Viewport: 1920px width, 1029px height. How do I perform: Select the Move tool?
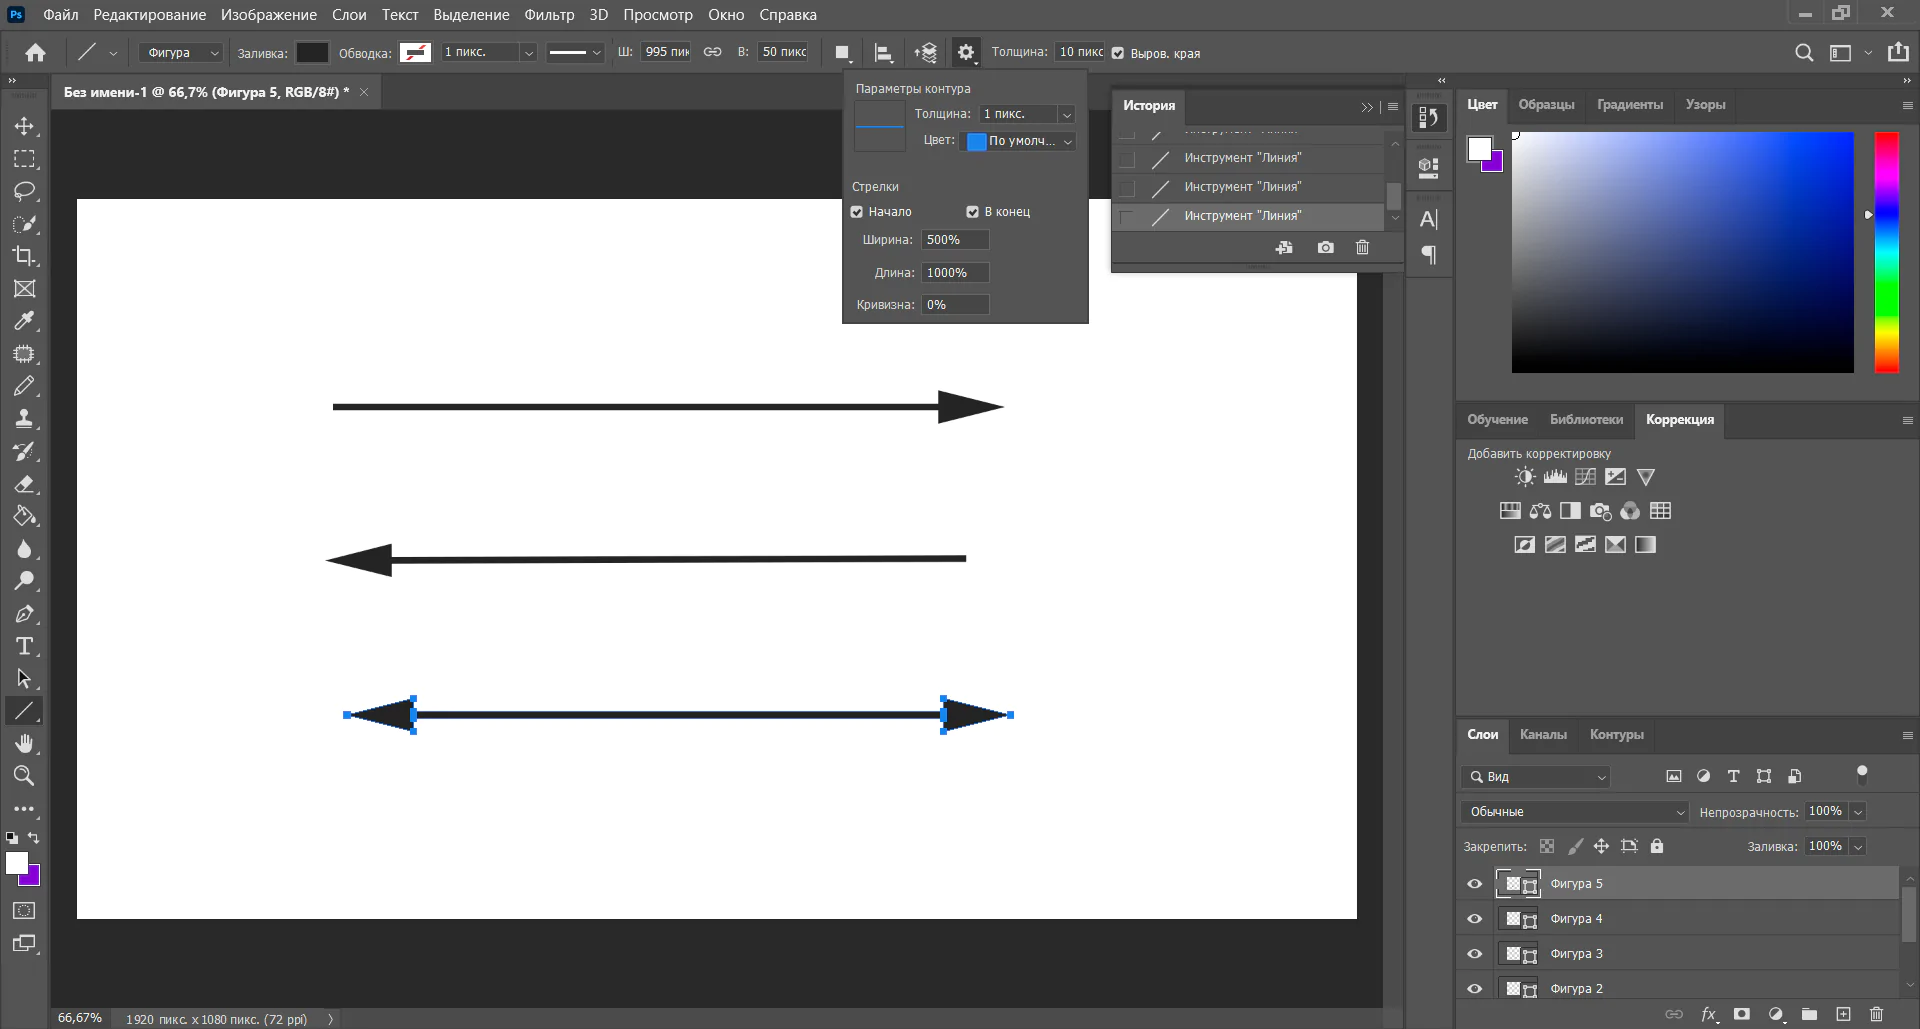24,126
